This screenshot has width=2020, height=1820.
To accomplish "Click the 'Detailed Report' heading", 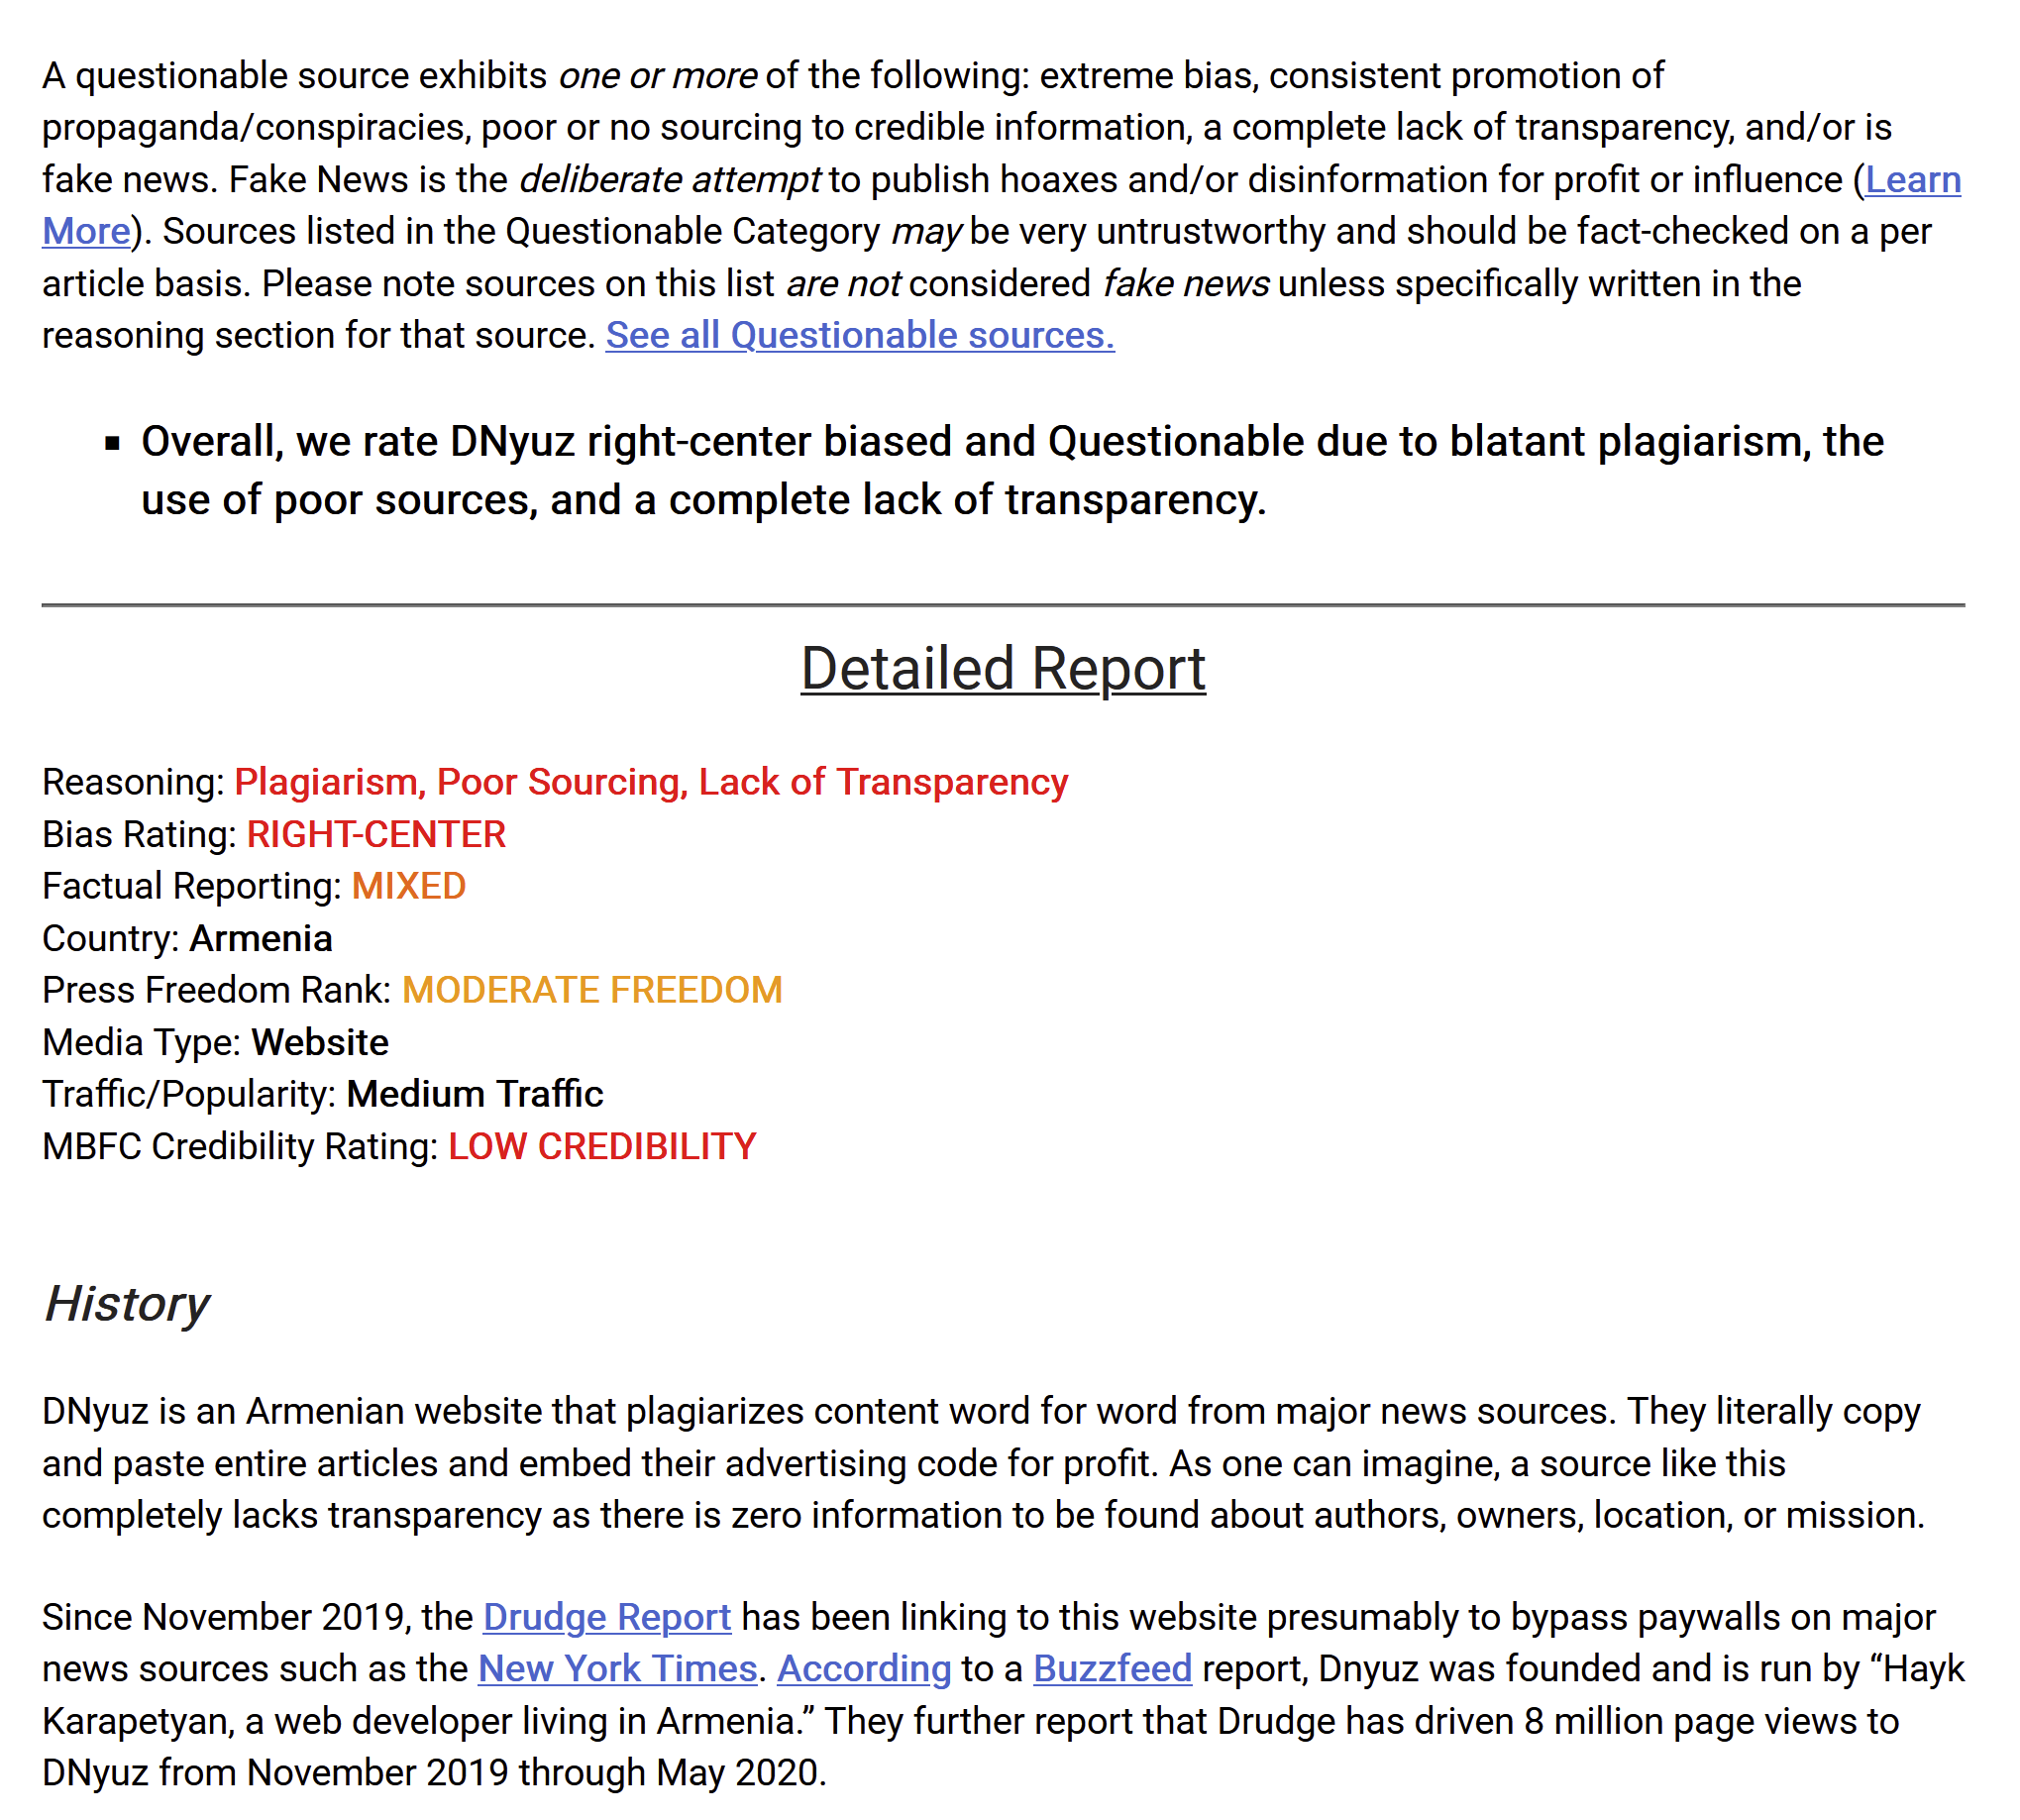I will click(x=1002, y=668).
